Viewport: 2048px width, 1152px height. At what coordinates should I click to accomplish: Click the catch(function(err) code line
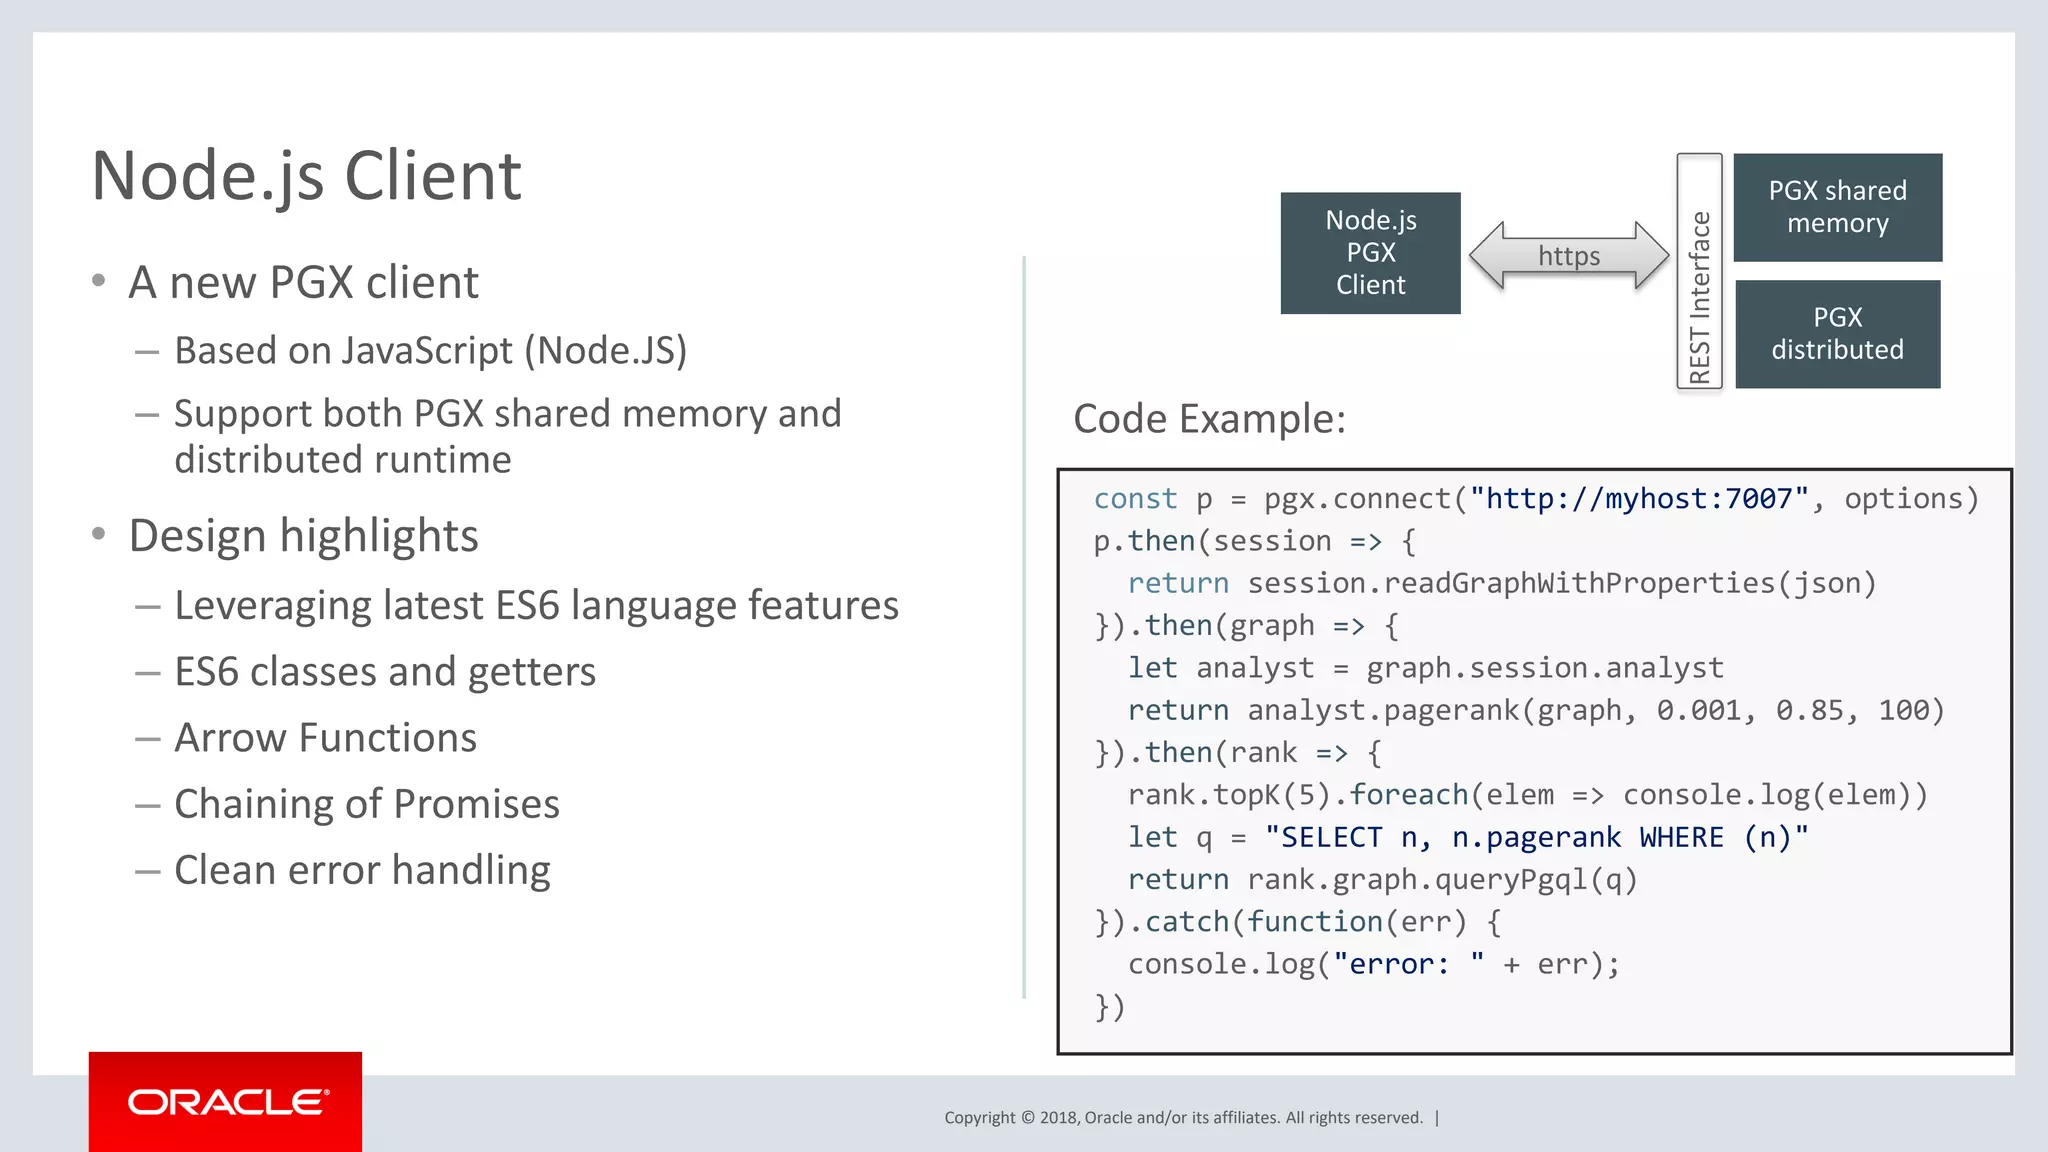[x=1297, y=922]
